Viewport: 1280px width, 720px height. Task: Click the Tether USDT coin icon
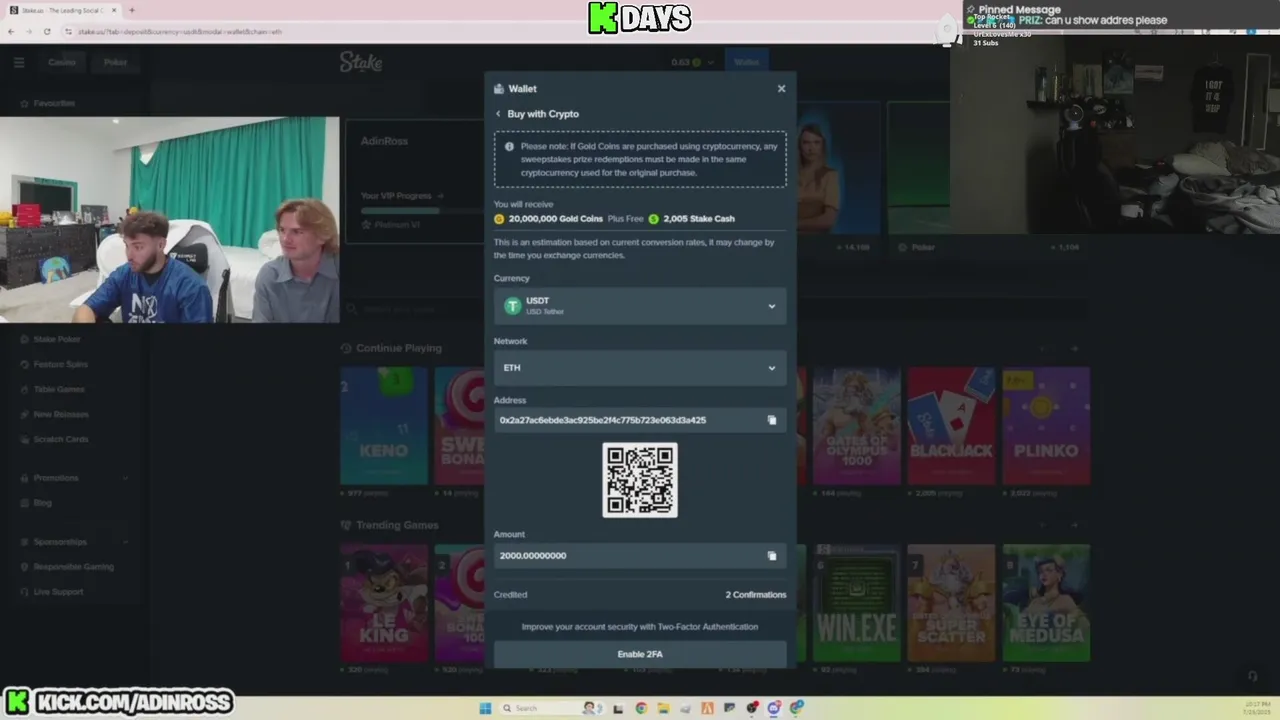tap(513, 306)
